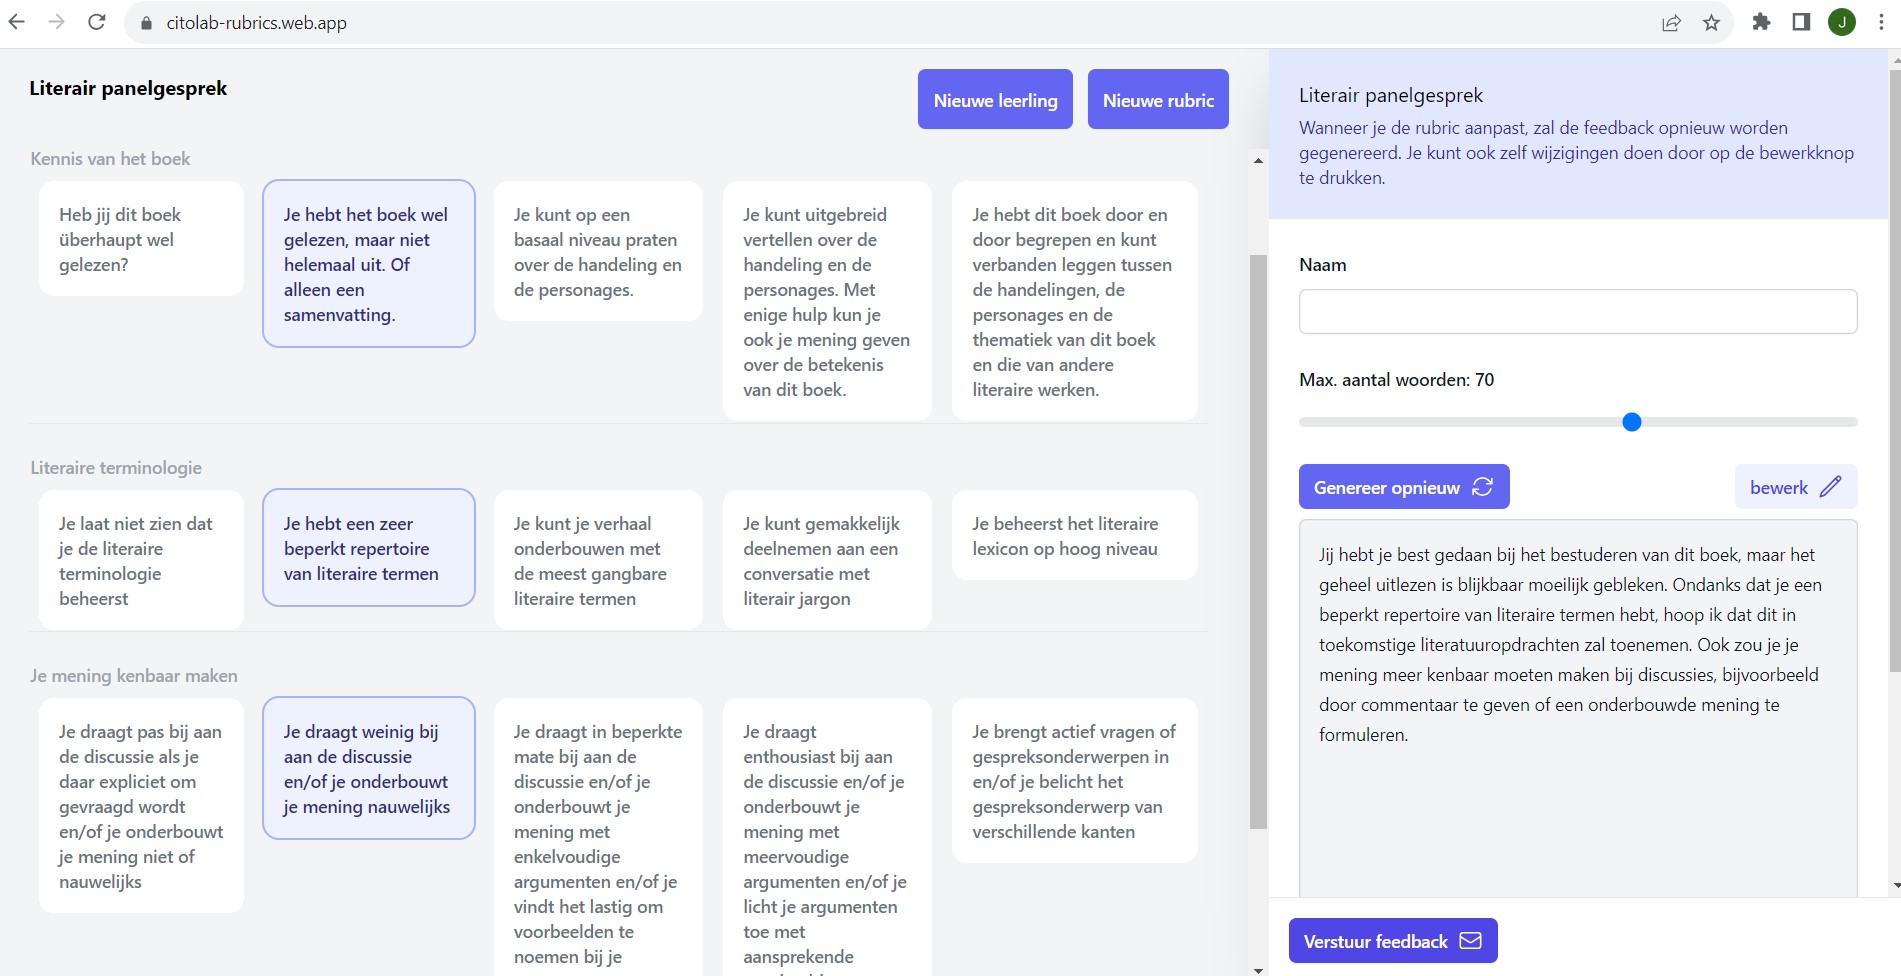Select 'Je kunt gemakkelijk deelnemen' rubric card
Screen dimensions: 1901x976
827,560
